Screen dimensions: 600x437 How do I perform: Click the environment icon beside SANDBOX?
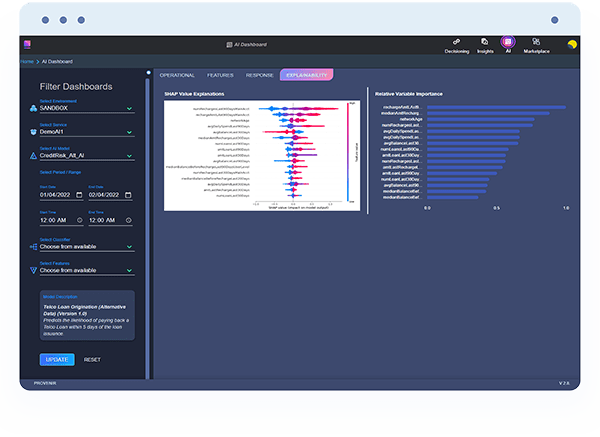(x=33, y=109)
